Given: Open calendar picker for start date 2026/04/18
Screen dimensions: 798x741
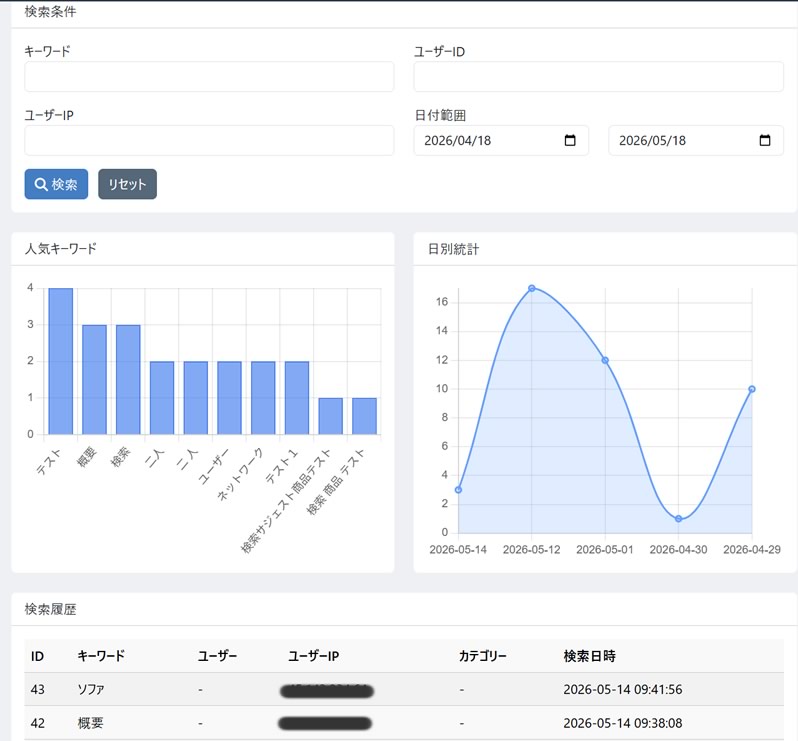Looking at the screenshot, I should (x=570, y=140).
